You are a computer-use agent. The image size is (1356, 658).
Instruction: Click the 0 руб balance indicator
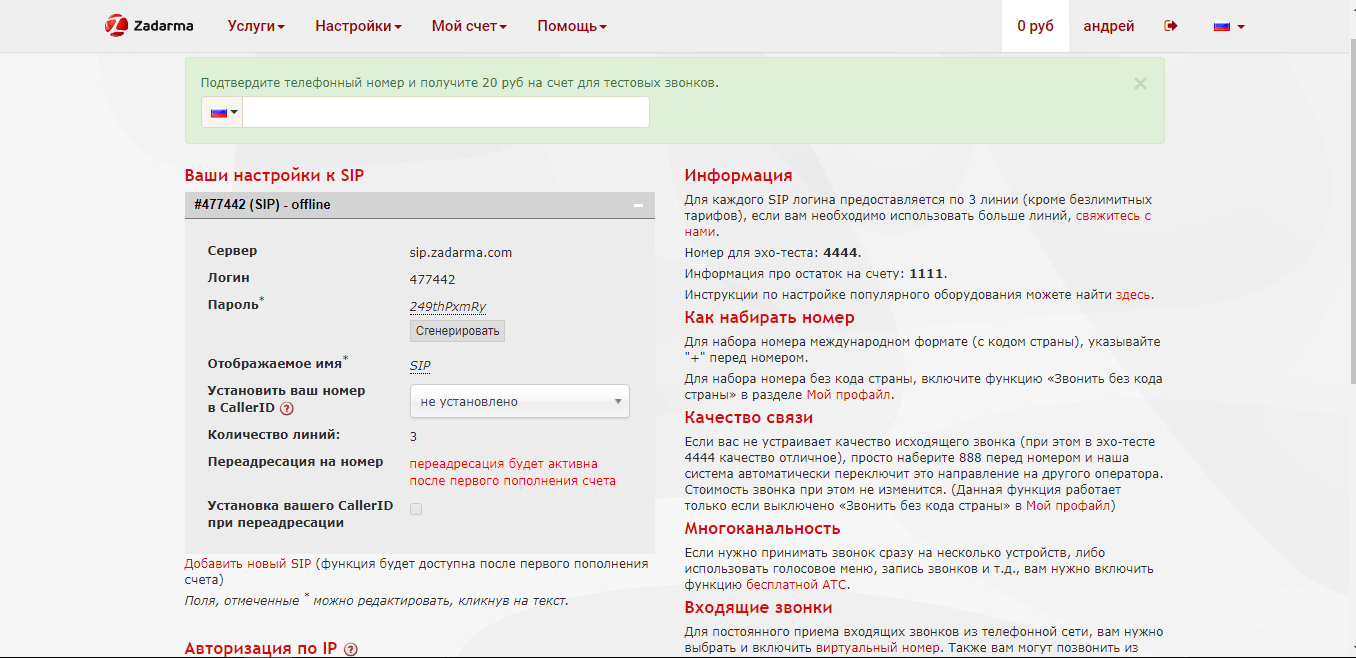click(x=1035, y=26)
